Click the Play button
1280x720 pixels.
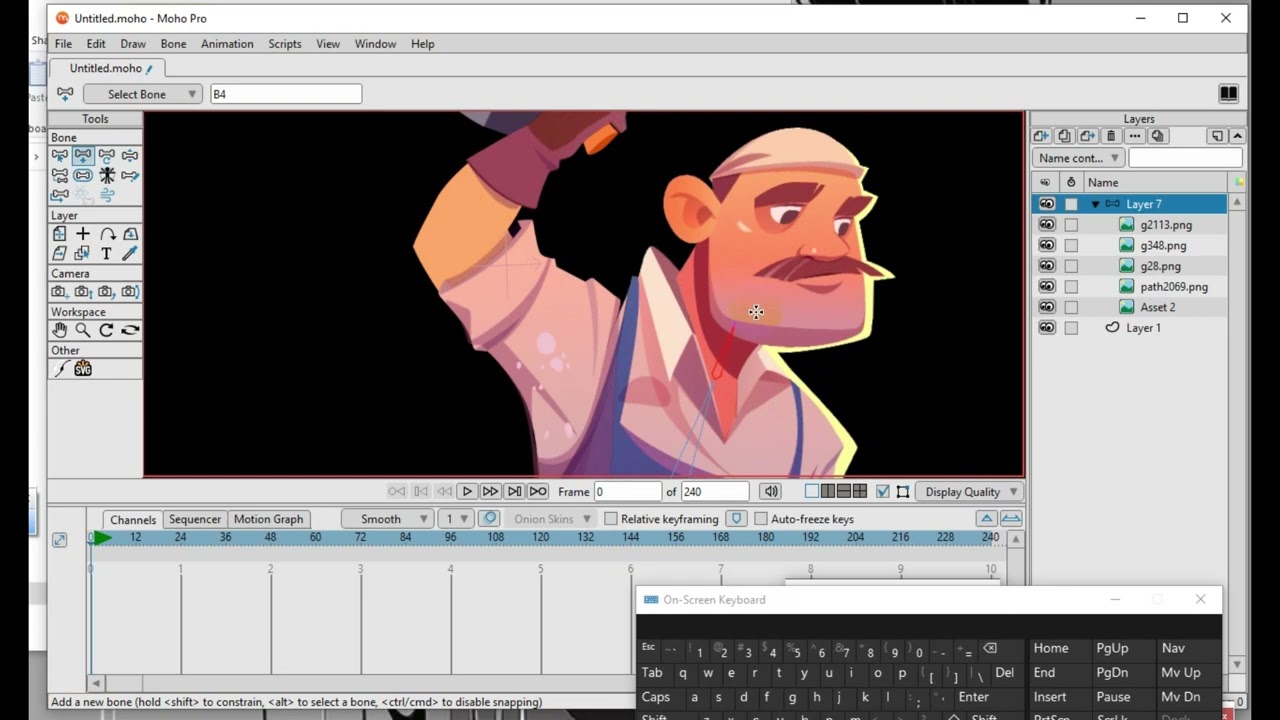click(467, 492)
